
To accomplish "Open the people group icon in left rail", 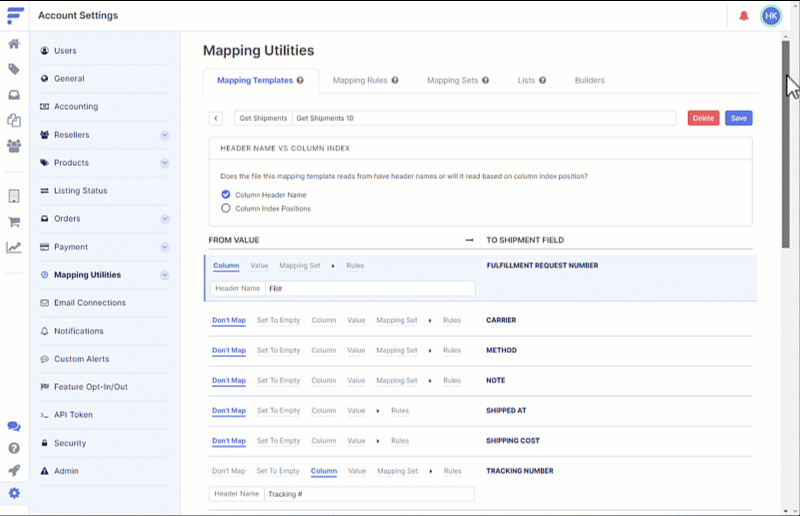I will (14, 146).
